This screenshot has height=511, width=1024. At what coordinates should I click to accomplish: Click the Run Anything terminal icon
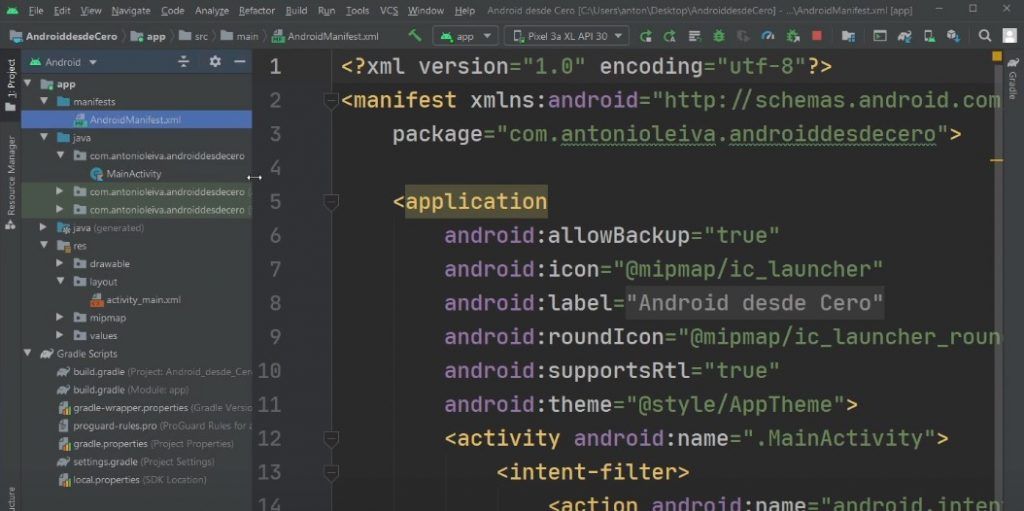coord(880,36)
